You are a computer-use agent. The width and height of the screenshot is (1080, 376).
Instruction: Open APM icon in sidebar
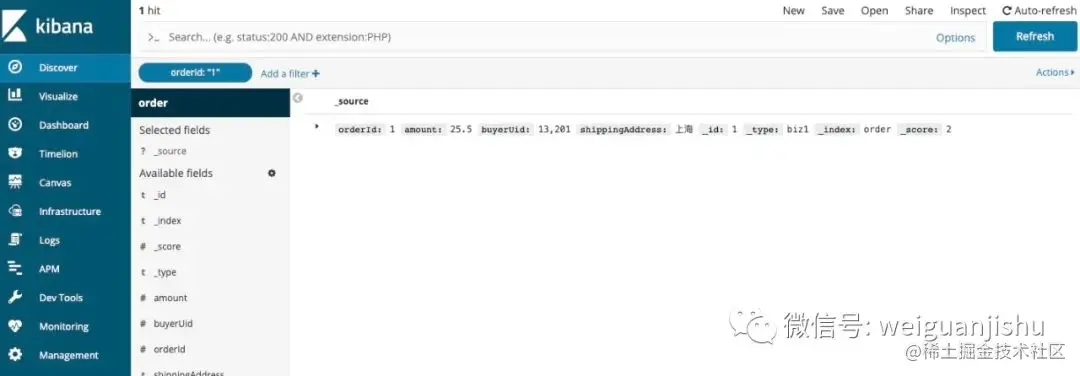tap(15, 269)
